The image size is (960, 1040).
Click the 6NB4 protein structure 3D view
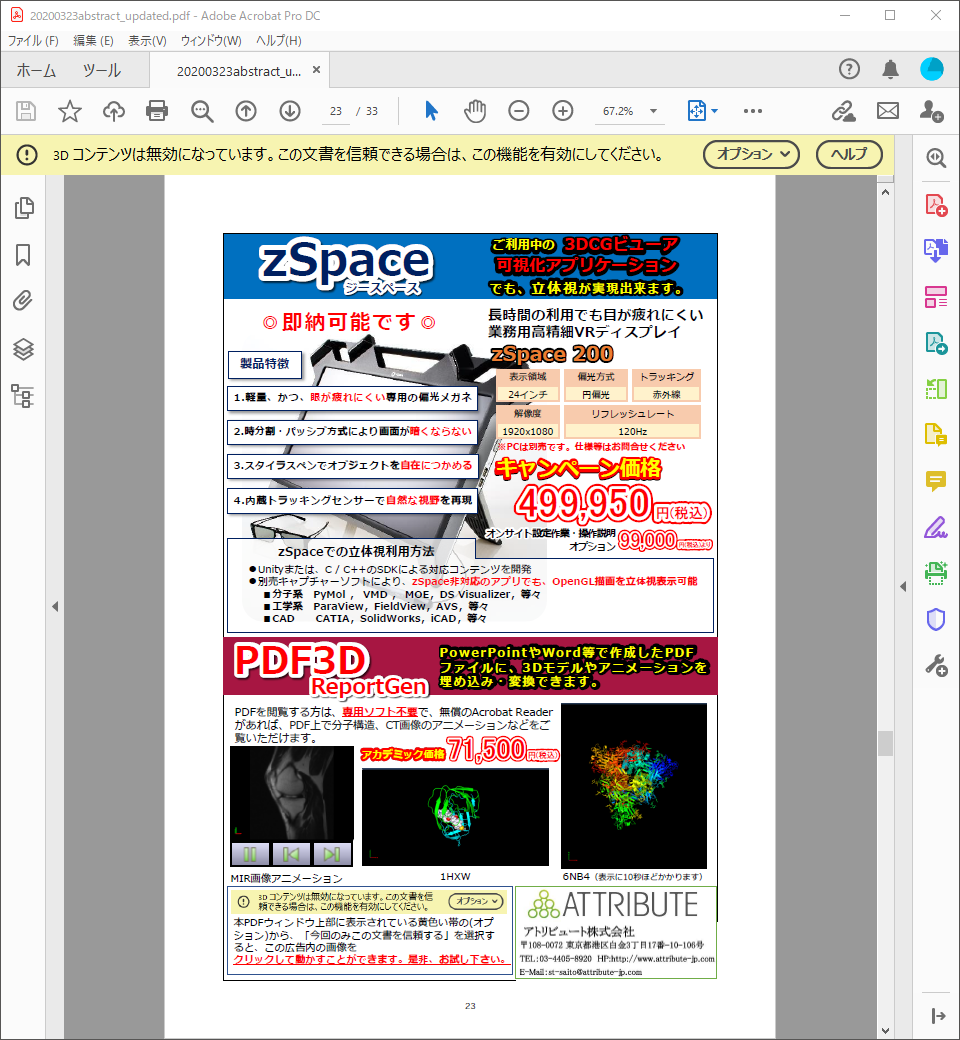634,786
